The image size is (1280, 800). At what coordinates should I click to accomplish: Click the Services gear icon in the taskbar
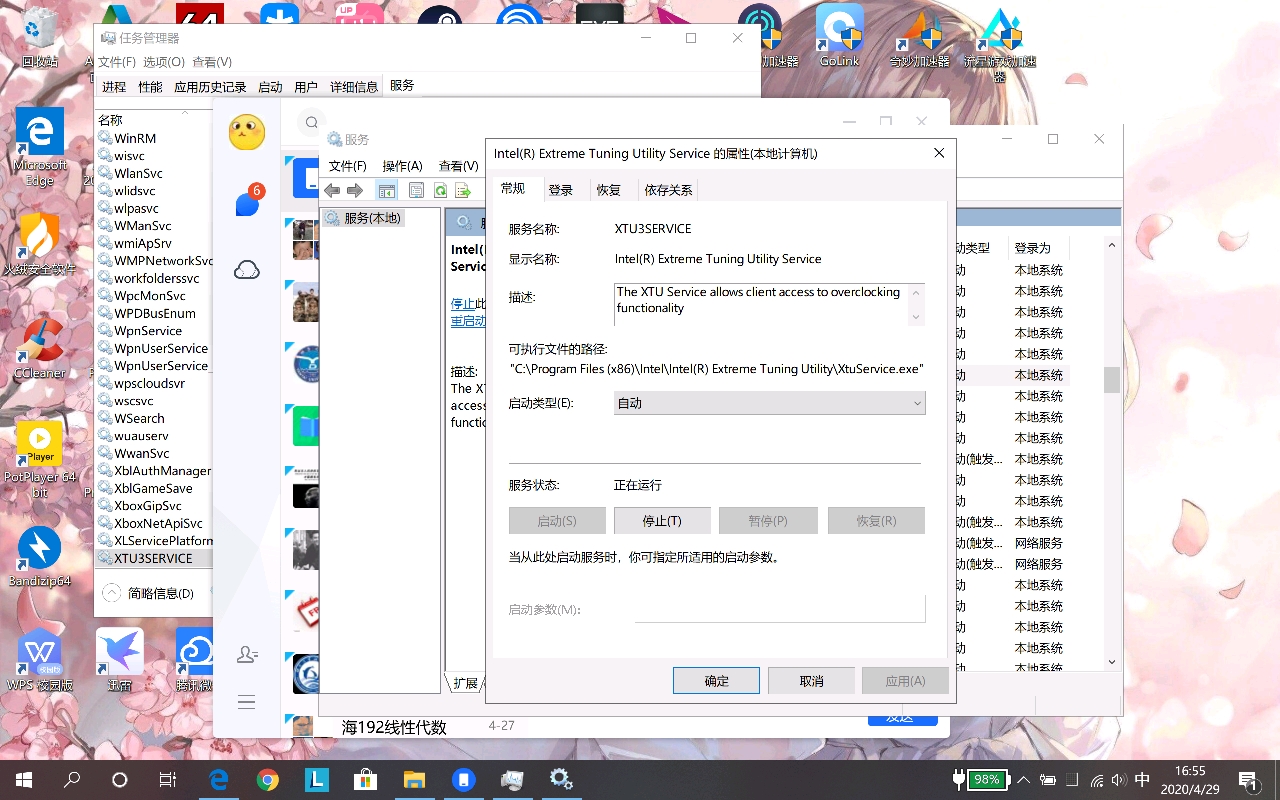pos(561,779)
